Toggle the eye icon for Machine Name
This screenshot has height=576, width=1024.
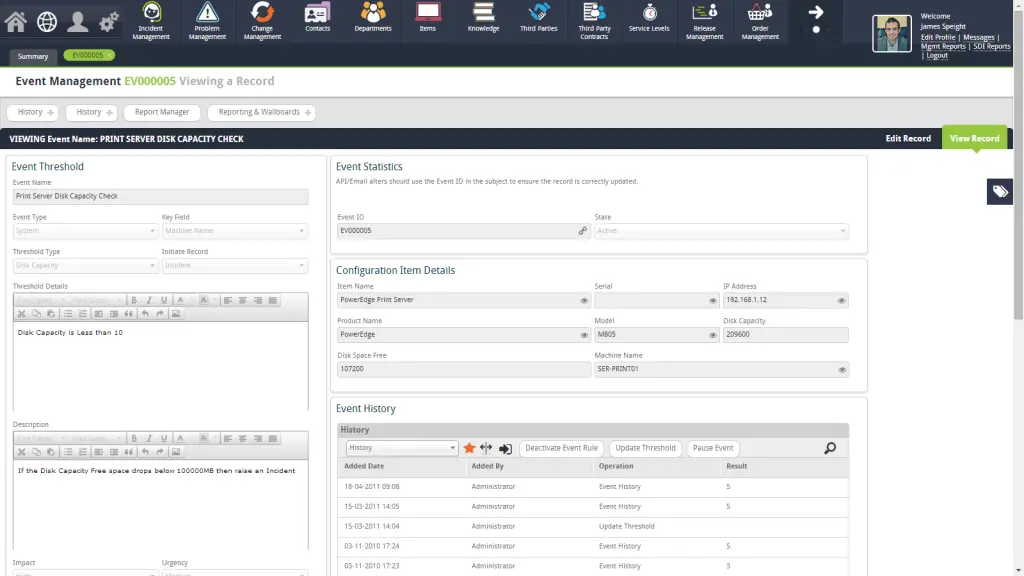pyautogui.click(x=842, y=370)
